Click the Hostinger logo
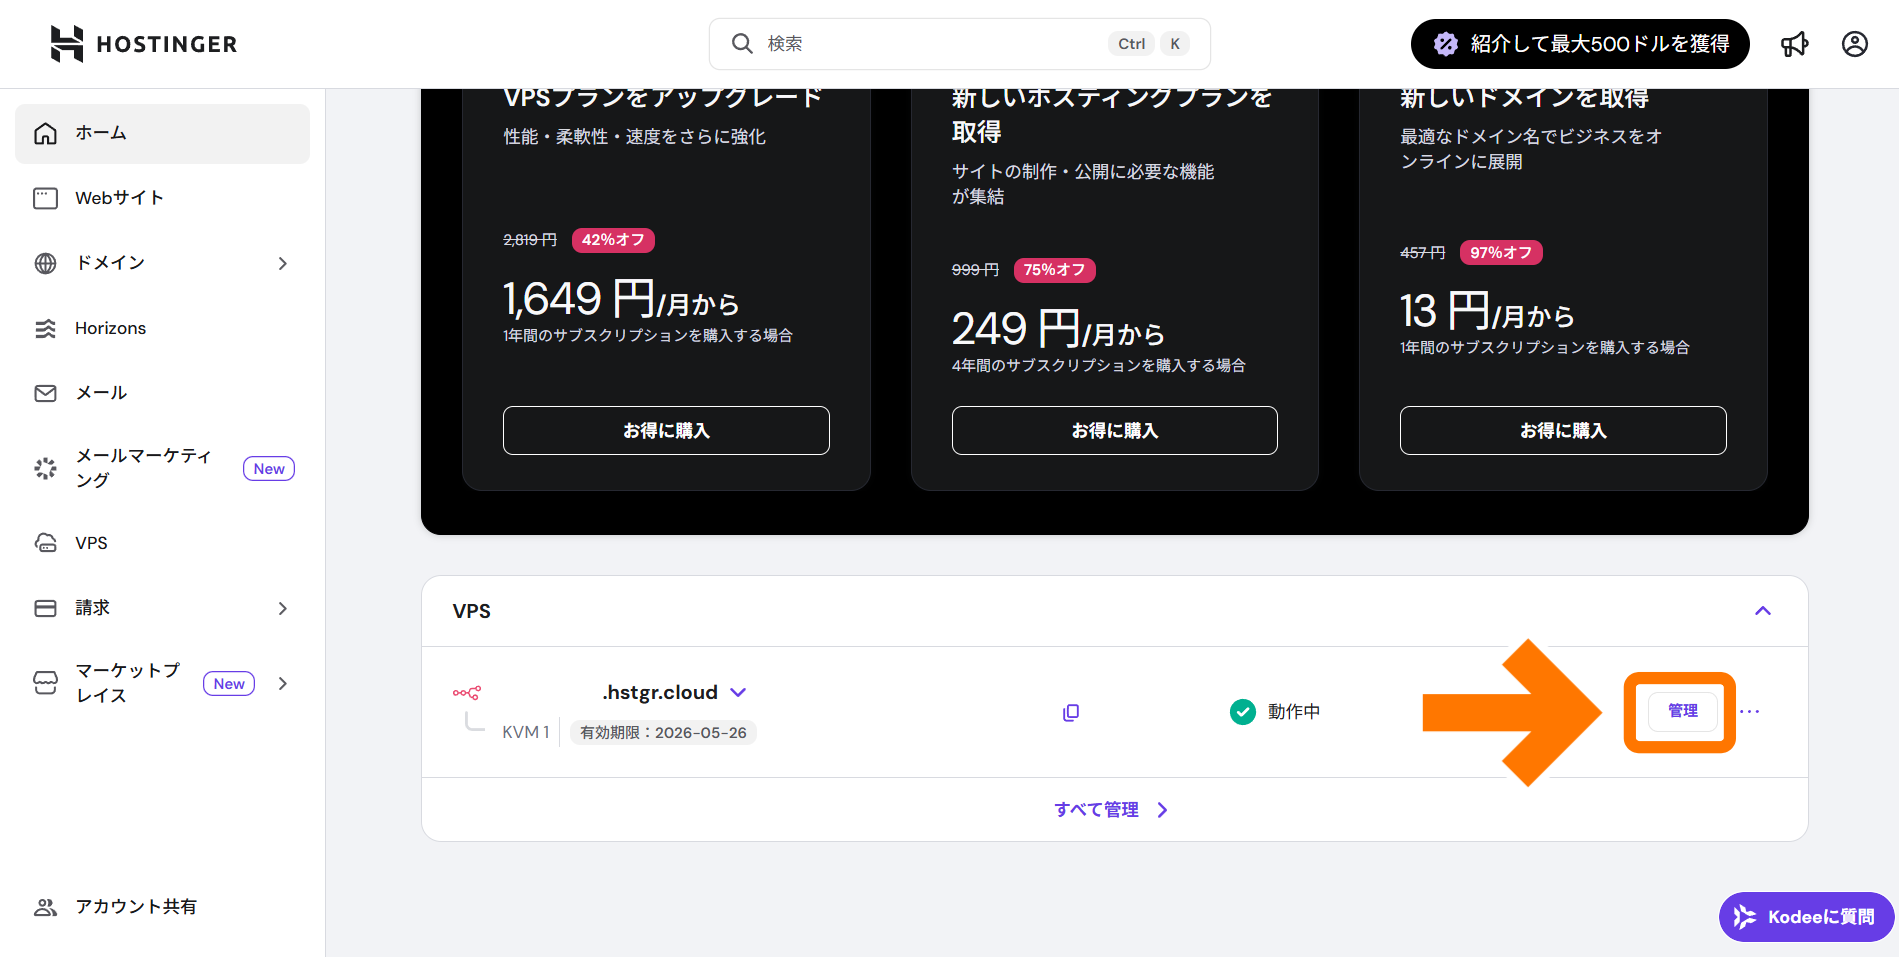The width and height of the screenshot is (1899, 957). 143,44
